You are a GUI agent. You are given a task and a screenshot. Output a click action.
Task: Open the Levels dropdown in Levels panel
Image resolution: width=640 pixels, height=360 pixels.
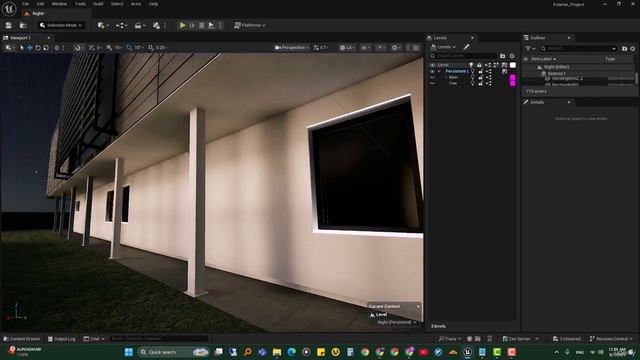tap(443, 47)
